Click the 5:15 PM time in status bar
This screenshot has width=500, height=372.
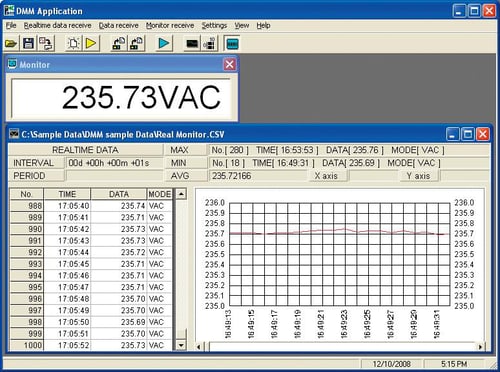[454, 364]
